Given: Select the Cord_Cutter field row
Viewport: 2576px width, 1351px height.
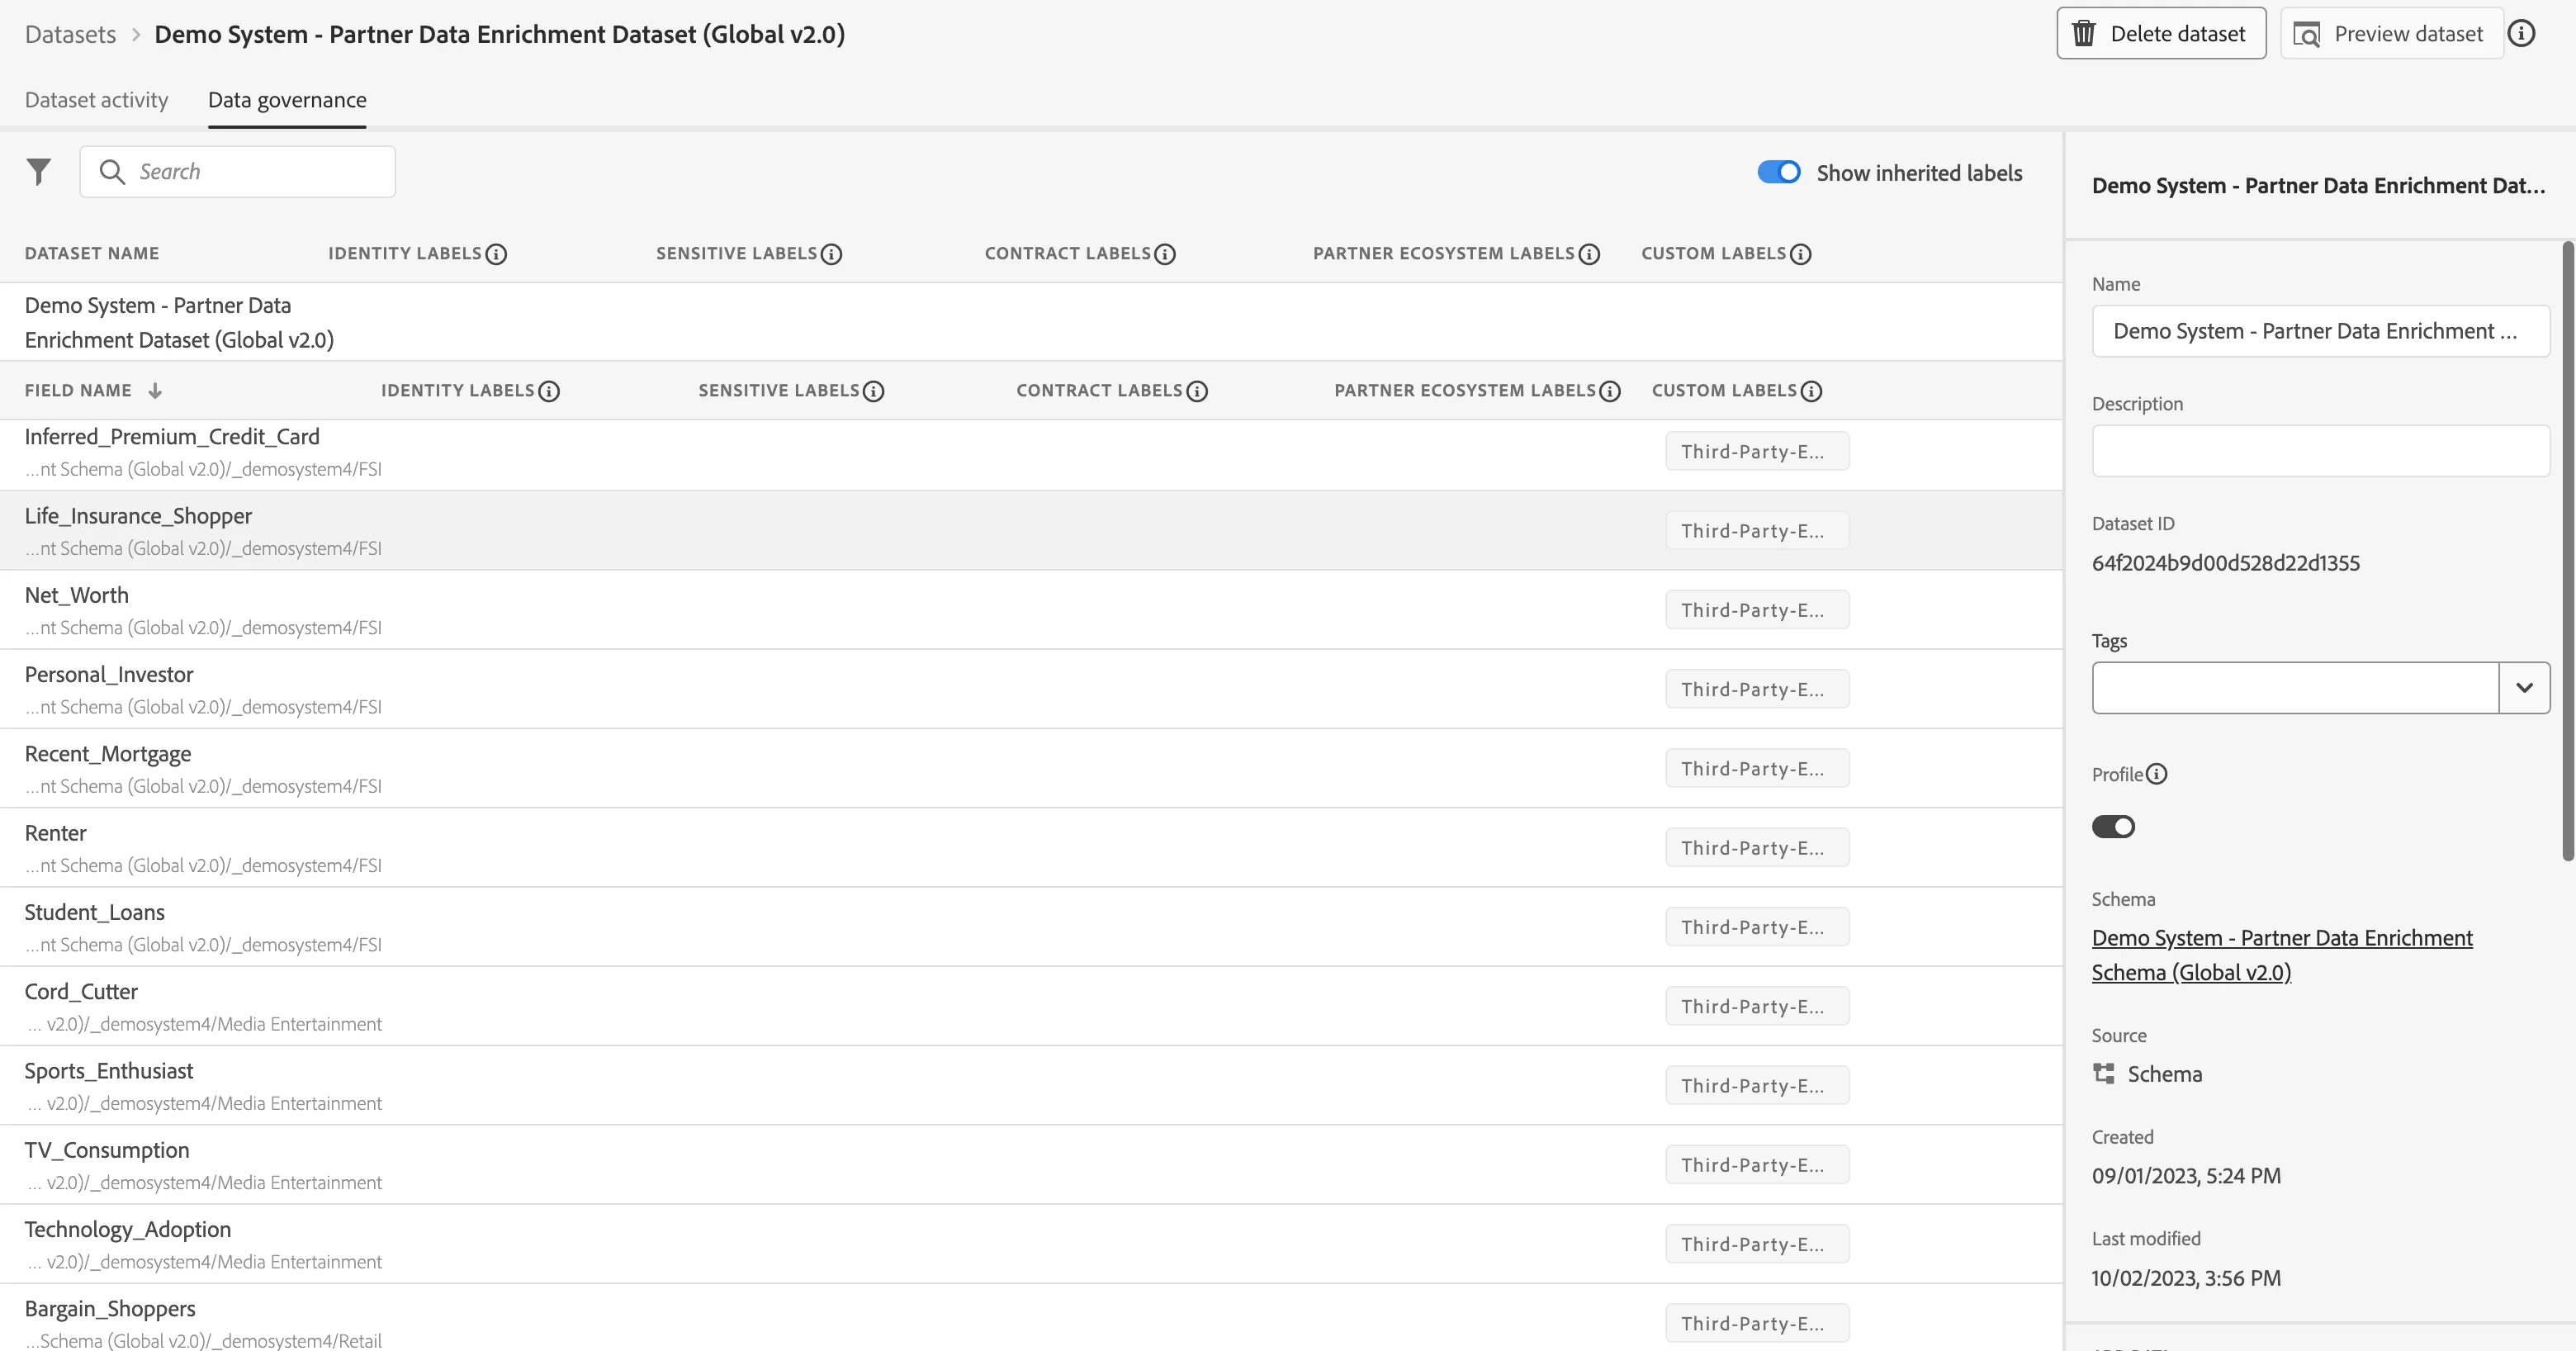Looking at the screenshot, I should click(1031, 1006).
